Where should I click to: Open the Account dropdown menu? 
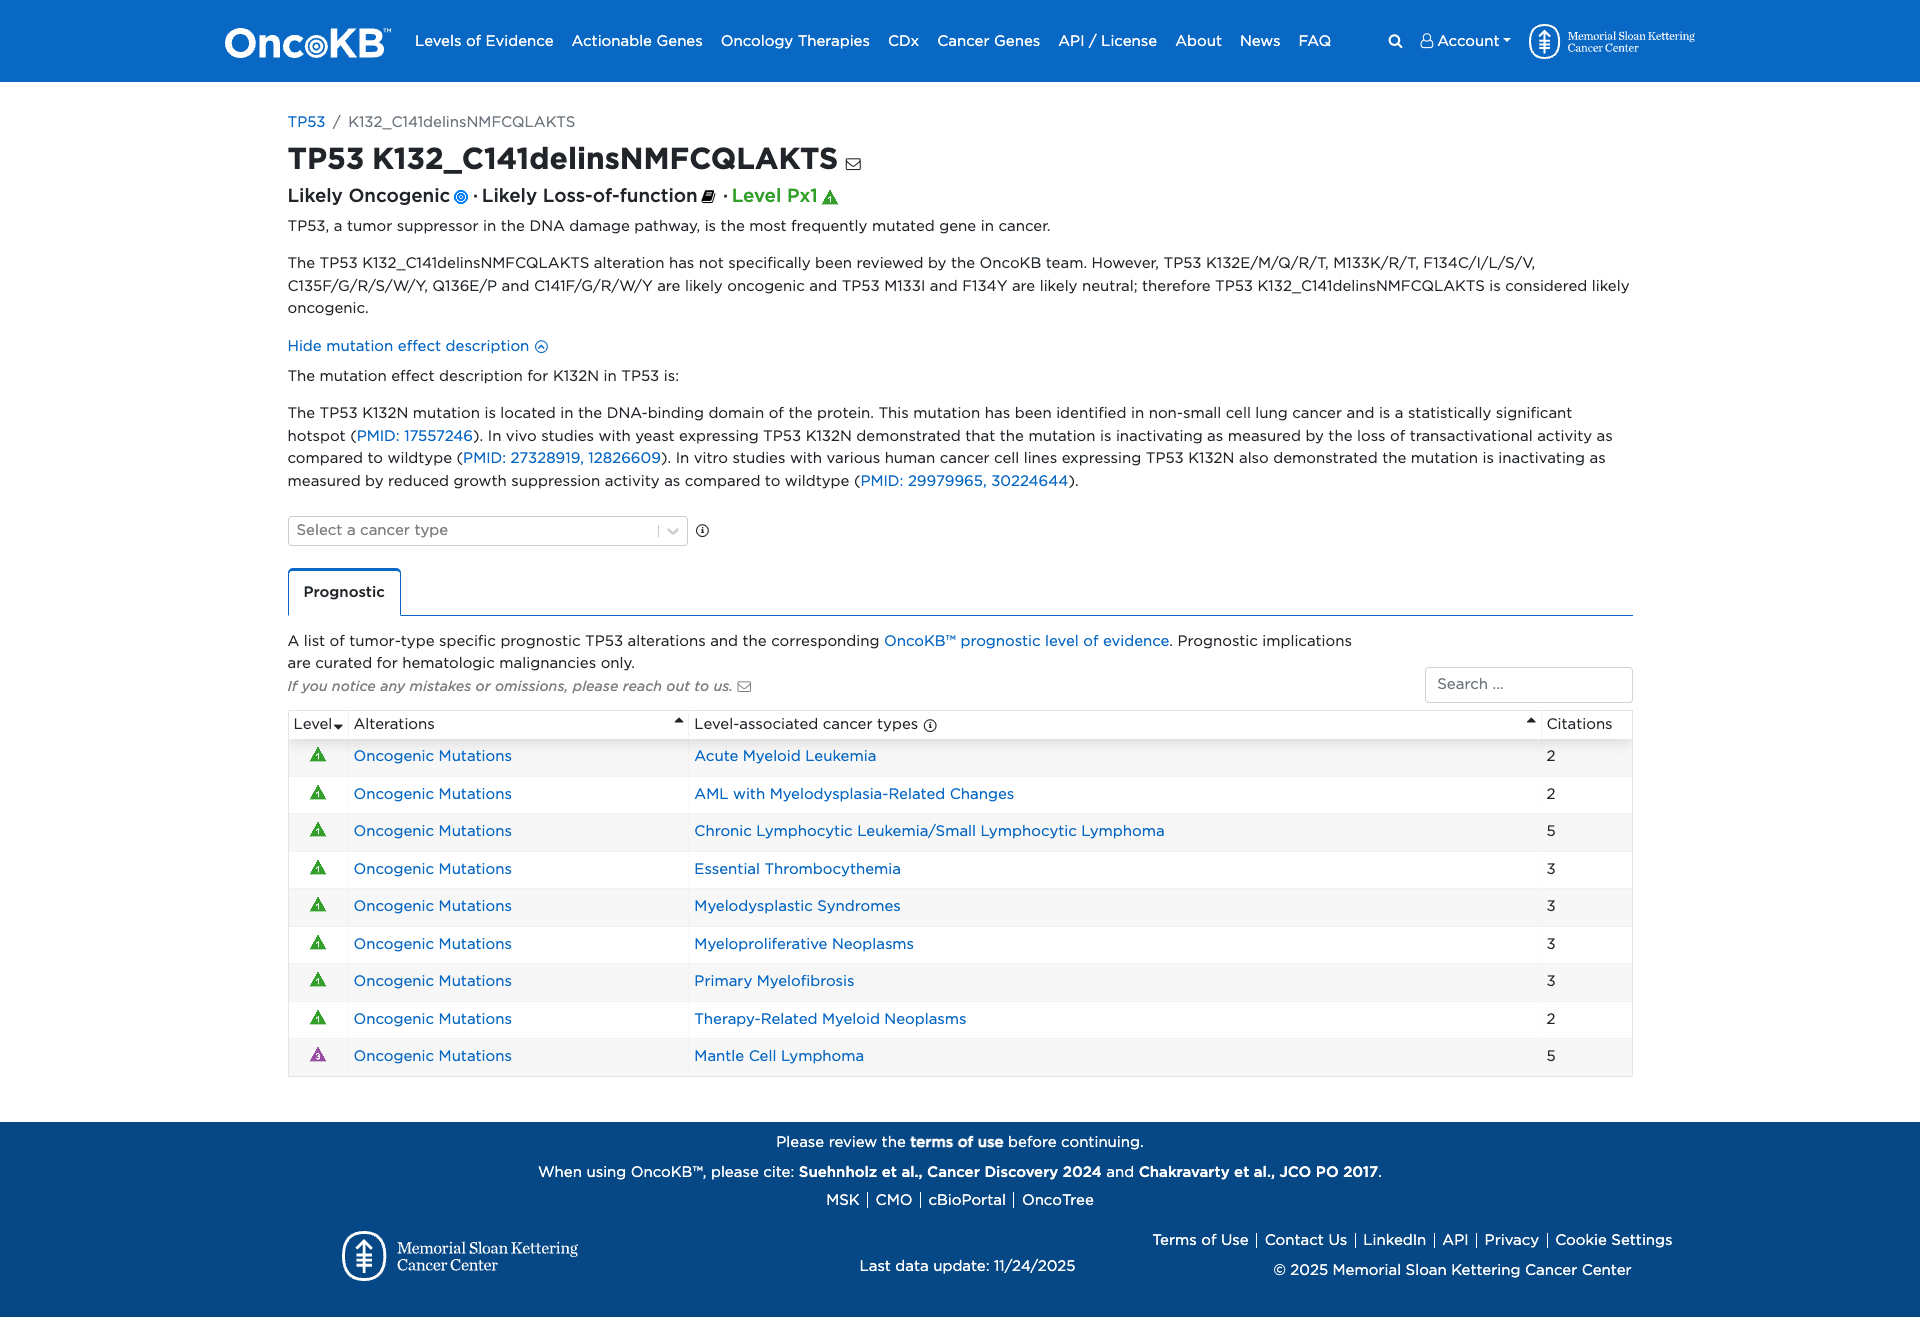click(x=1465, y=41)
